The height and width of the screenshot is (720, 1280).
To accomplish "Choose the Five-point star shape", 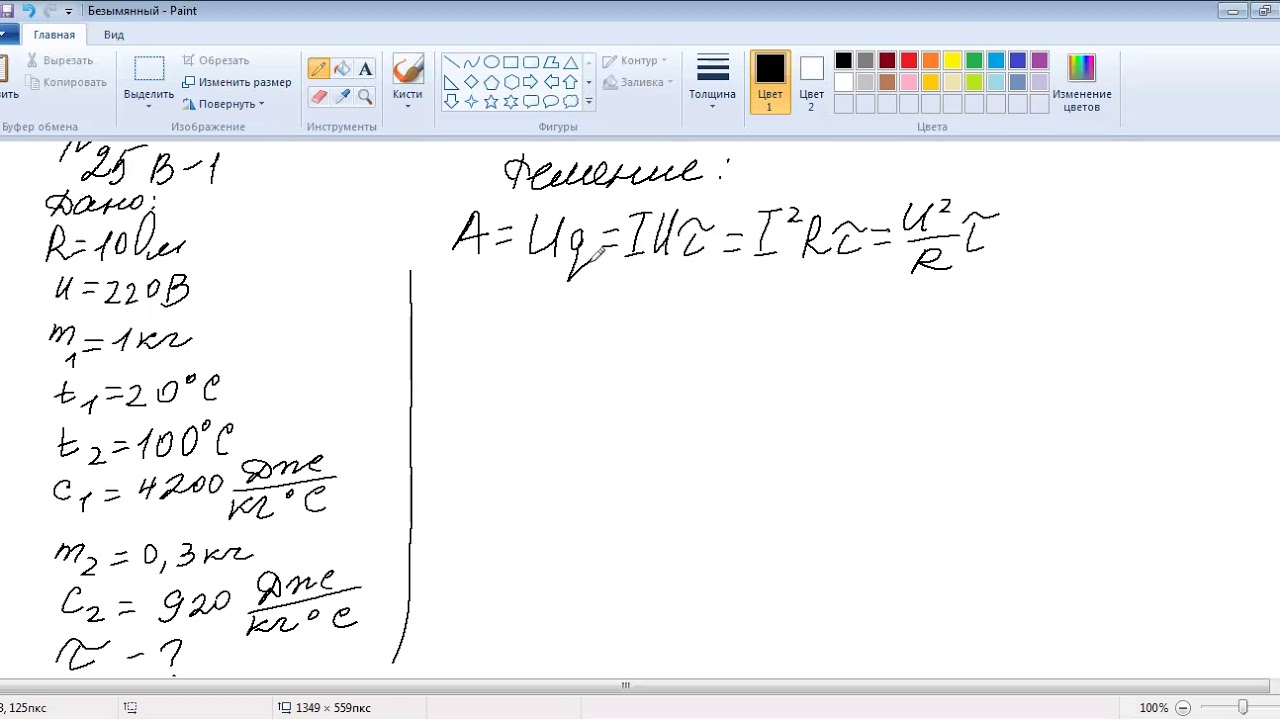I will click(x=491, y=101).
